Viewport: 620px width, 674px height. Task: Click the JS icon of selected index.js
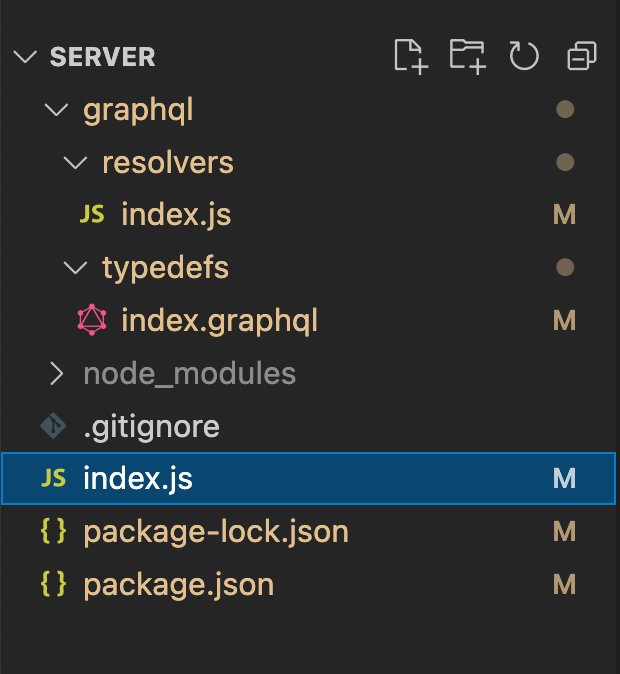[x=52, y=479]
